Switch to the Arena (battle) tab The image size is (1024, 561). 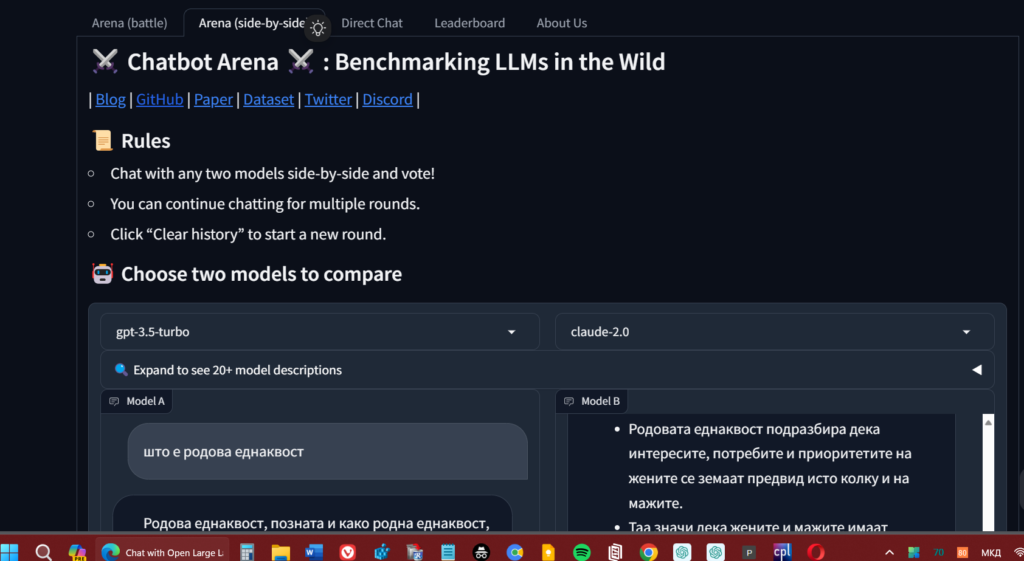coord(129,23)
